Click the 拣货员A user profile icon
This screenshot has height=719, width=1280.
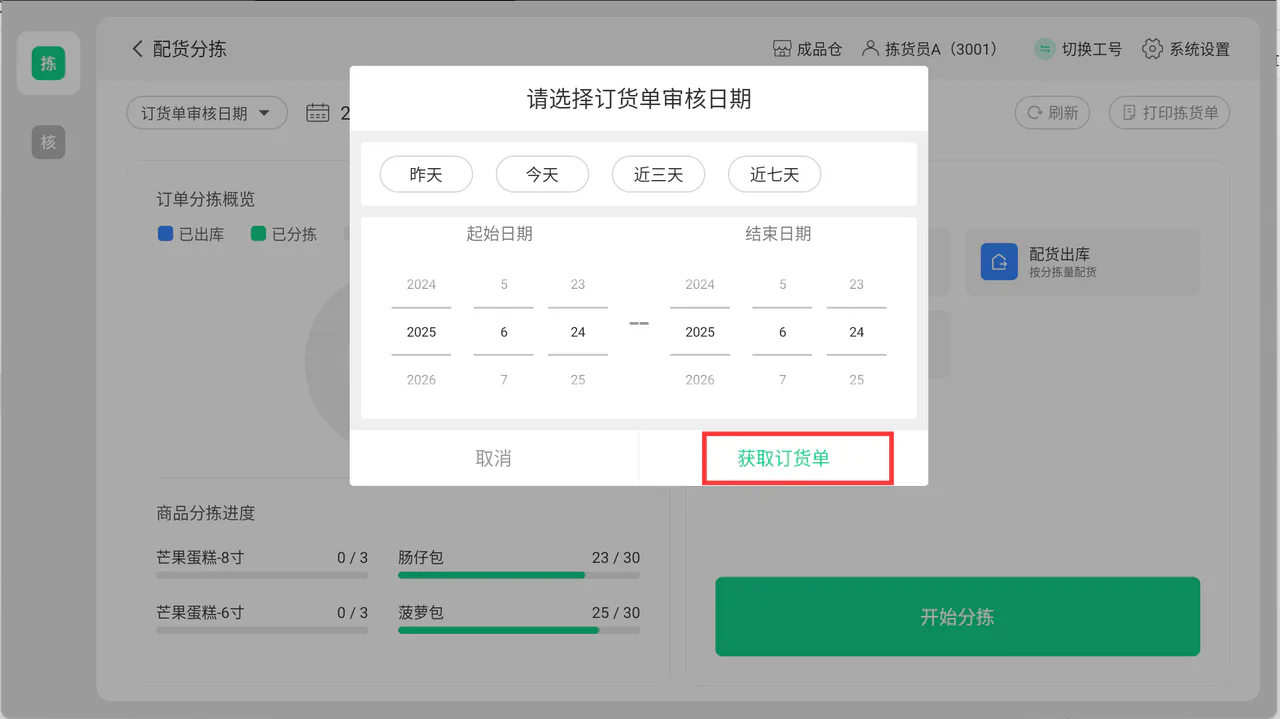tap(870, 49)
